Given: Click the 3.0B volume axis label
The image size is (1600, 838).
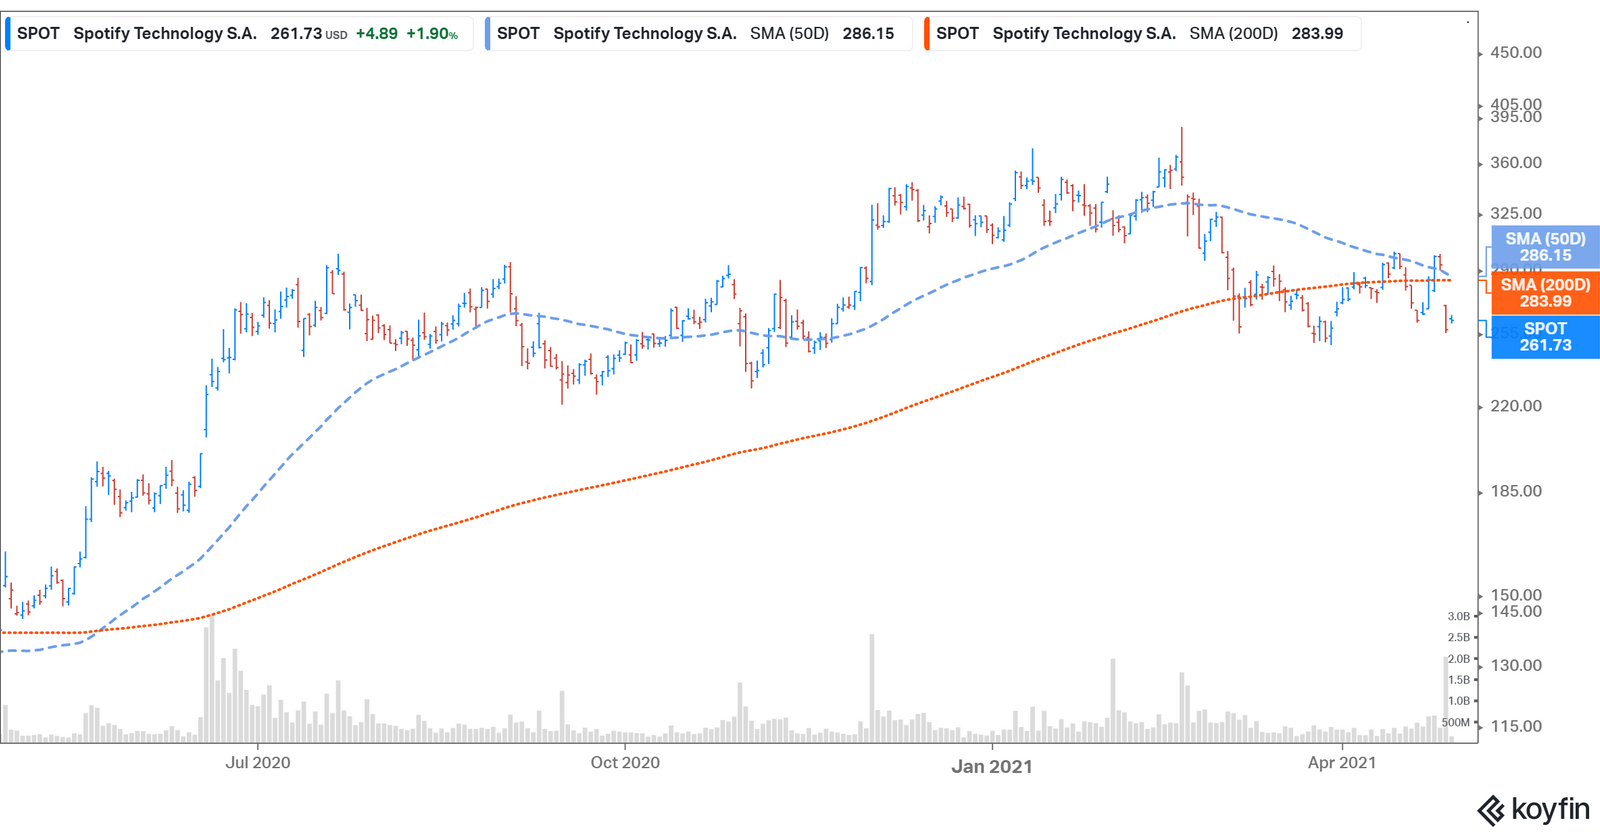Looking at the screenshot, I should point(1459,616).
